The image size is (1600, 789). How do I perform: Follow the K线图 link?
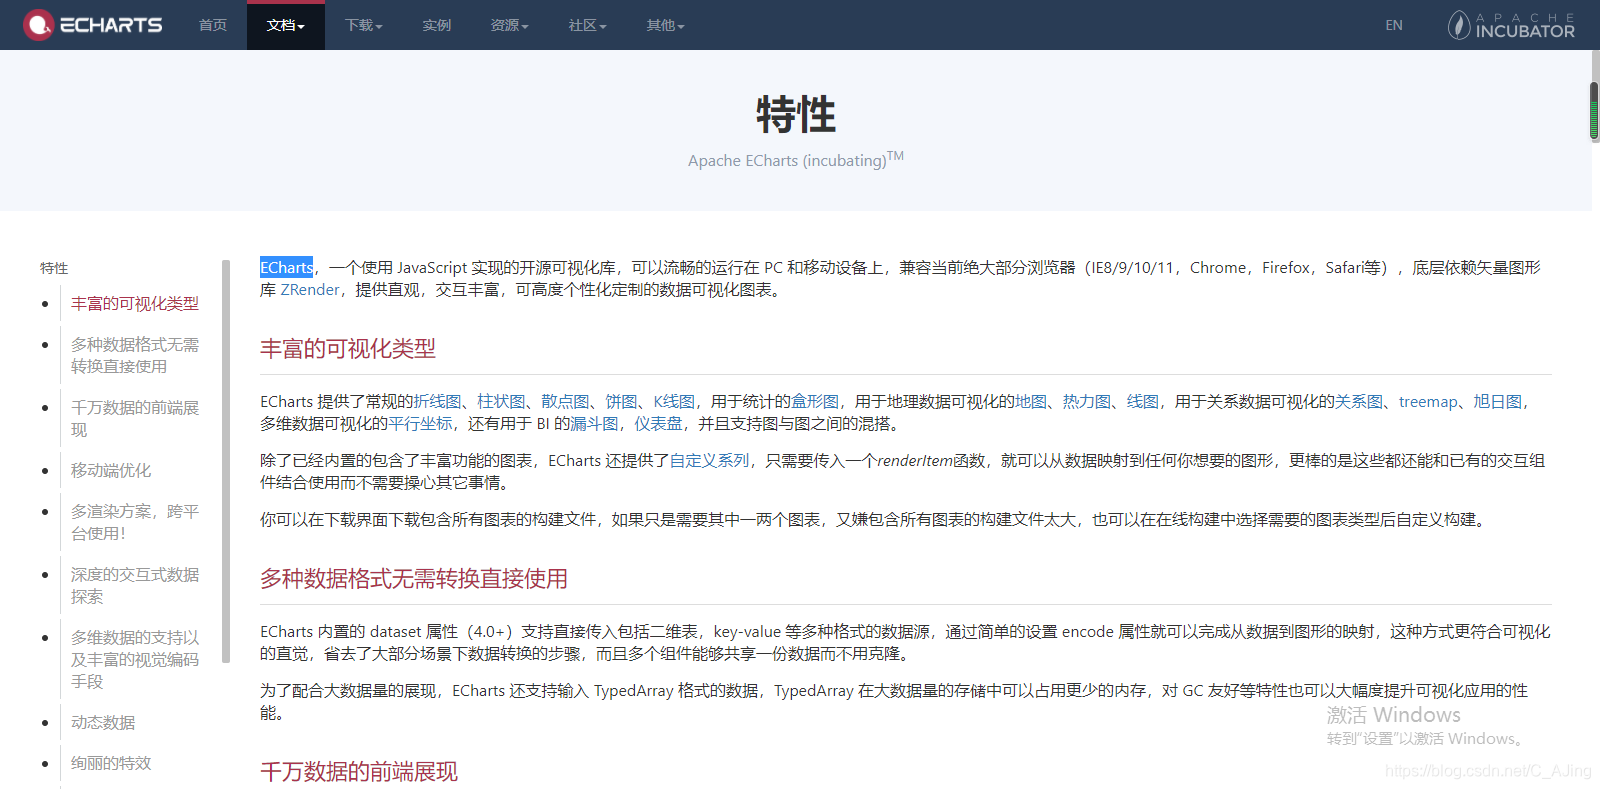[x=674, y=402]
